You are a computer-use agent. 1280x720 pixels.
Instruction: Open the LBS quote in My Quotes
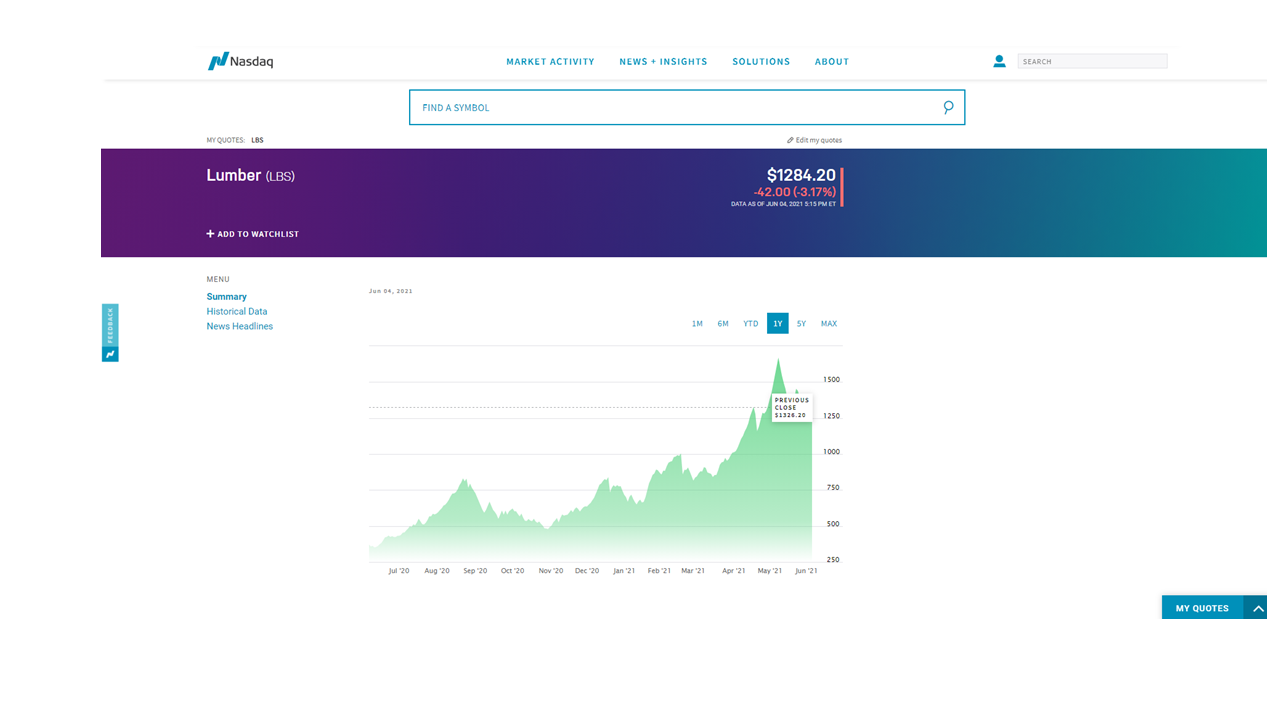[x=257, y=140]
